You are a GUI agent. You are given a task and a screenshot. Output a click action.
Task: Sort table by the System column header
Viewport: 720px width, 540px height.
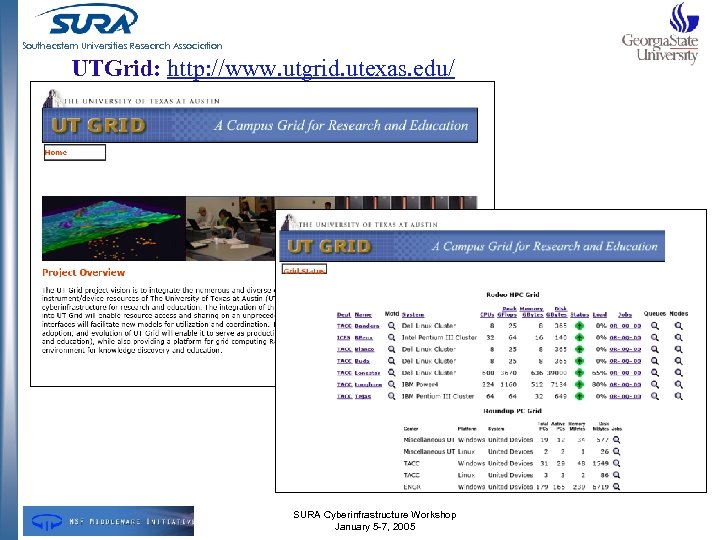[x=413, y=315]
